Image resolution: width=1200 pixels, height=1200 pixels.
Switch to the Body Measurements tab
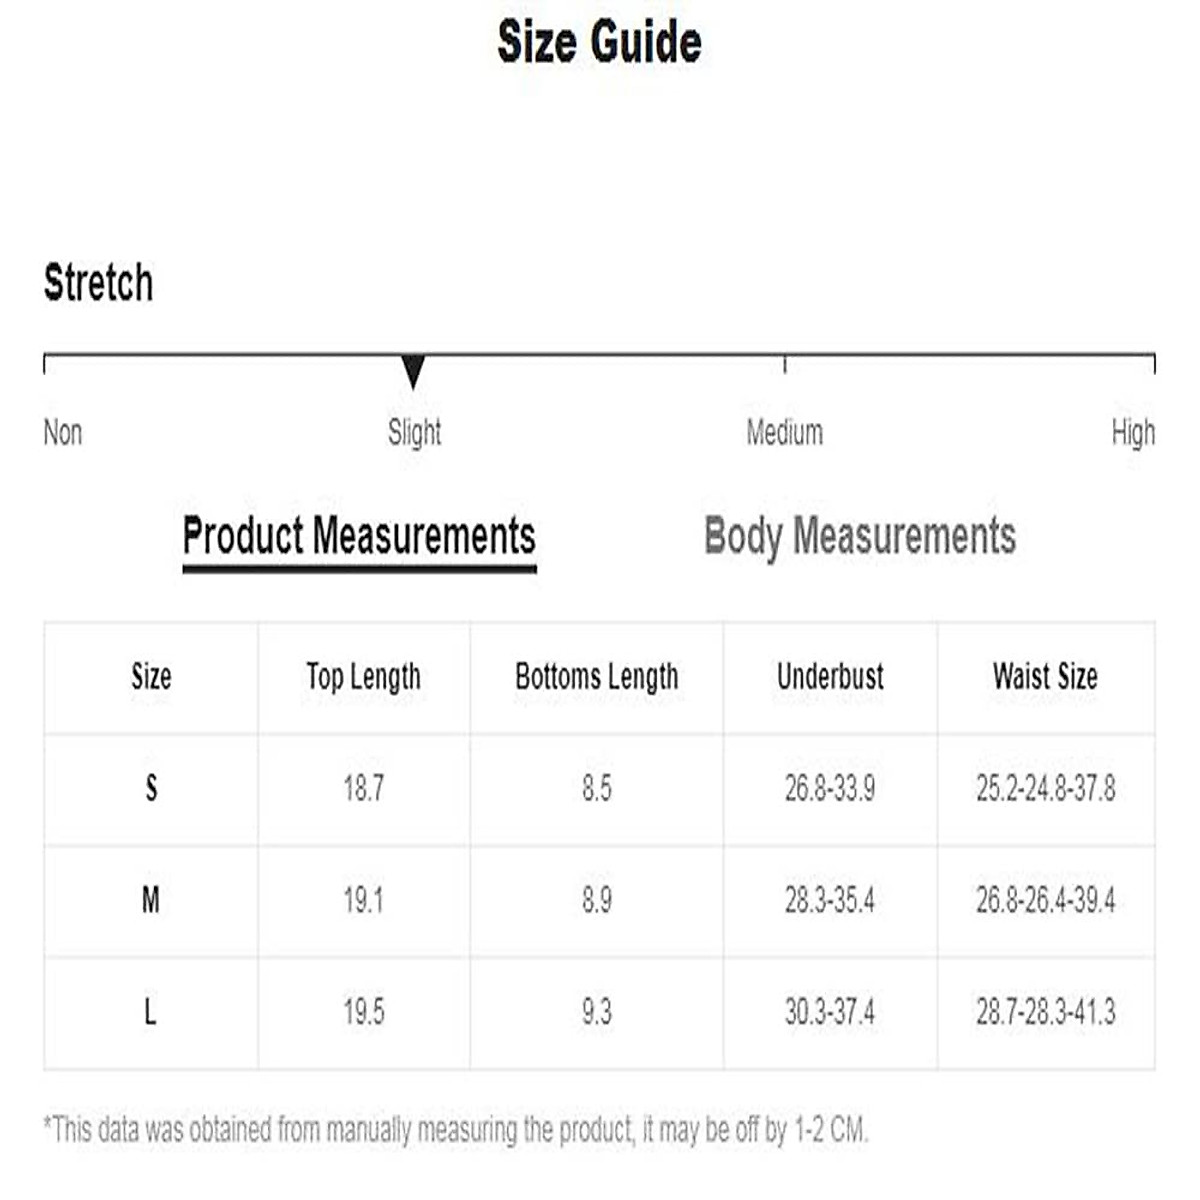coord(860,536)
